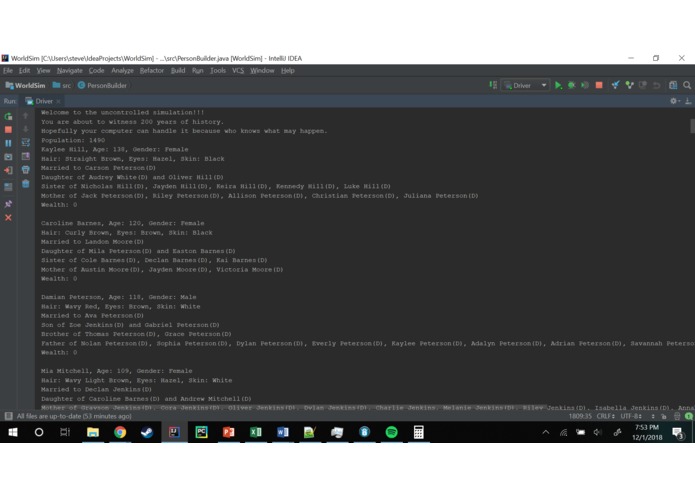Open the Tools menu
Viewport: 695px width, 494px height.
(218, 70)
